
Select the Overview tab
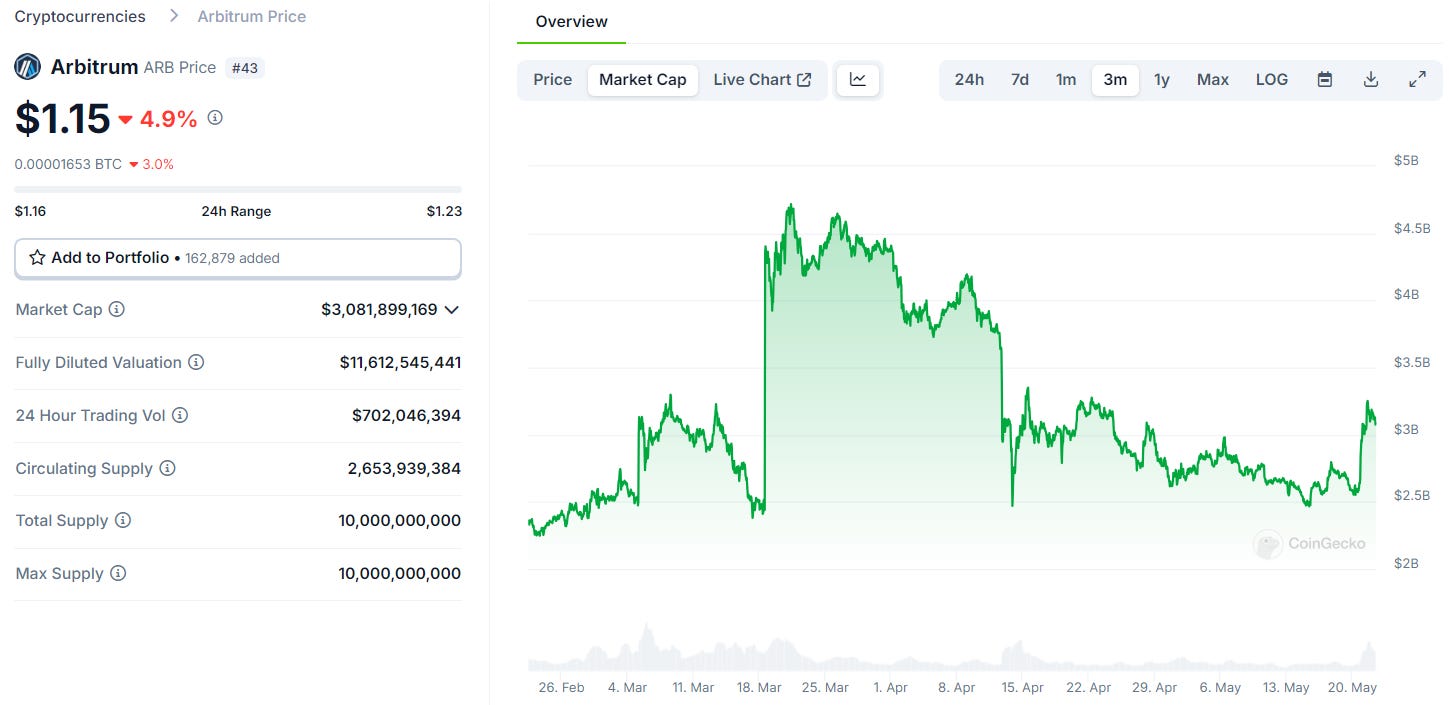[x=570, y=21]
